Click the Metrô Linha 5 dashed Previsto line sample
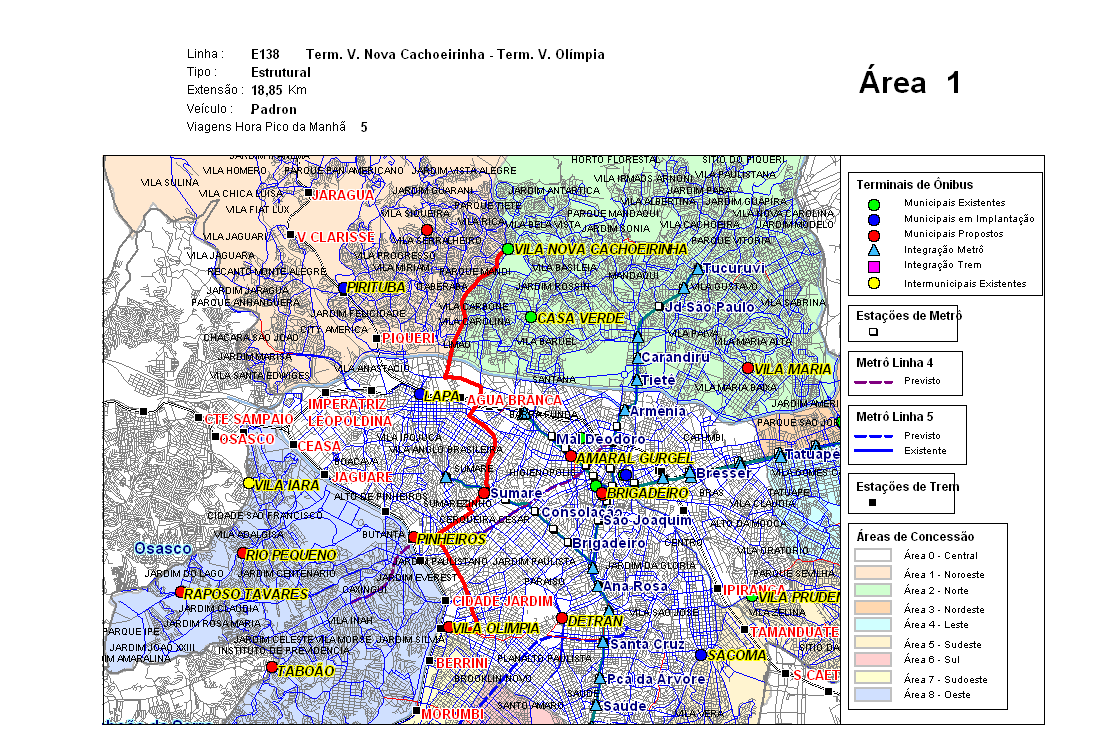 pyautogui.click(x=874, y=436)
